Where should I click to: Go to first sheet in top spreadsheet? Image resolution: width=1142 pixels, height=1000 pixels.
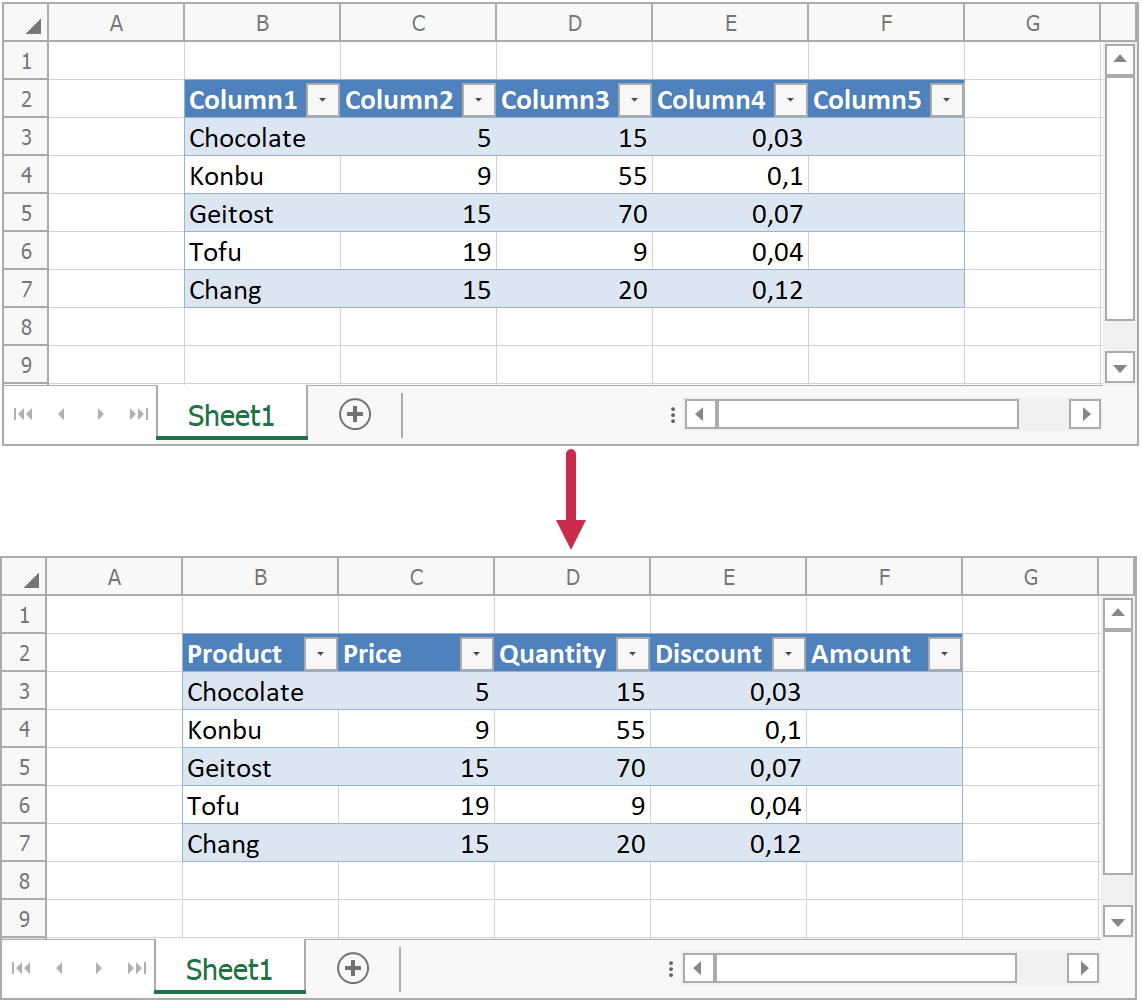[x=23, y=414]
